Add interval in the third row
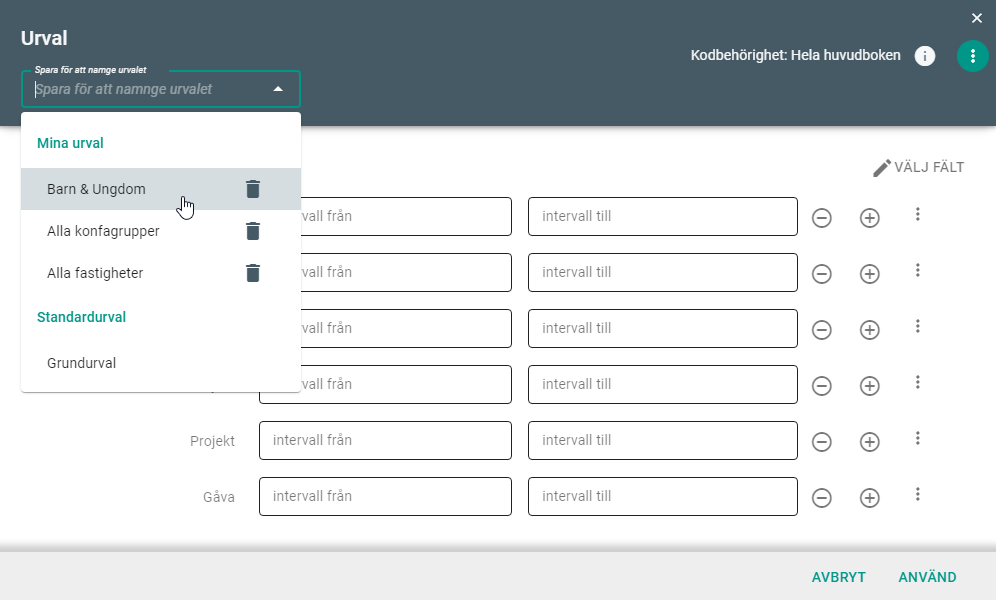996x600 pixels. [x=870, y=330]
